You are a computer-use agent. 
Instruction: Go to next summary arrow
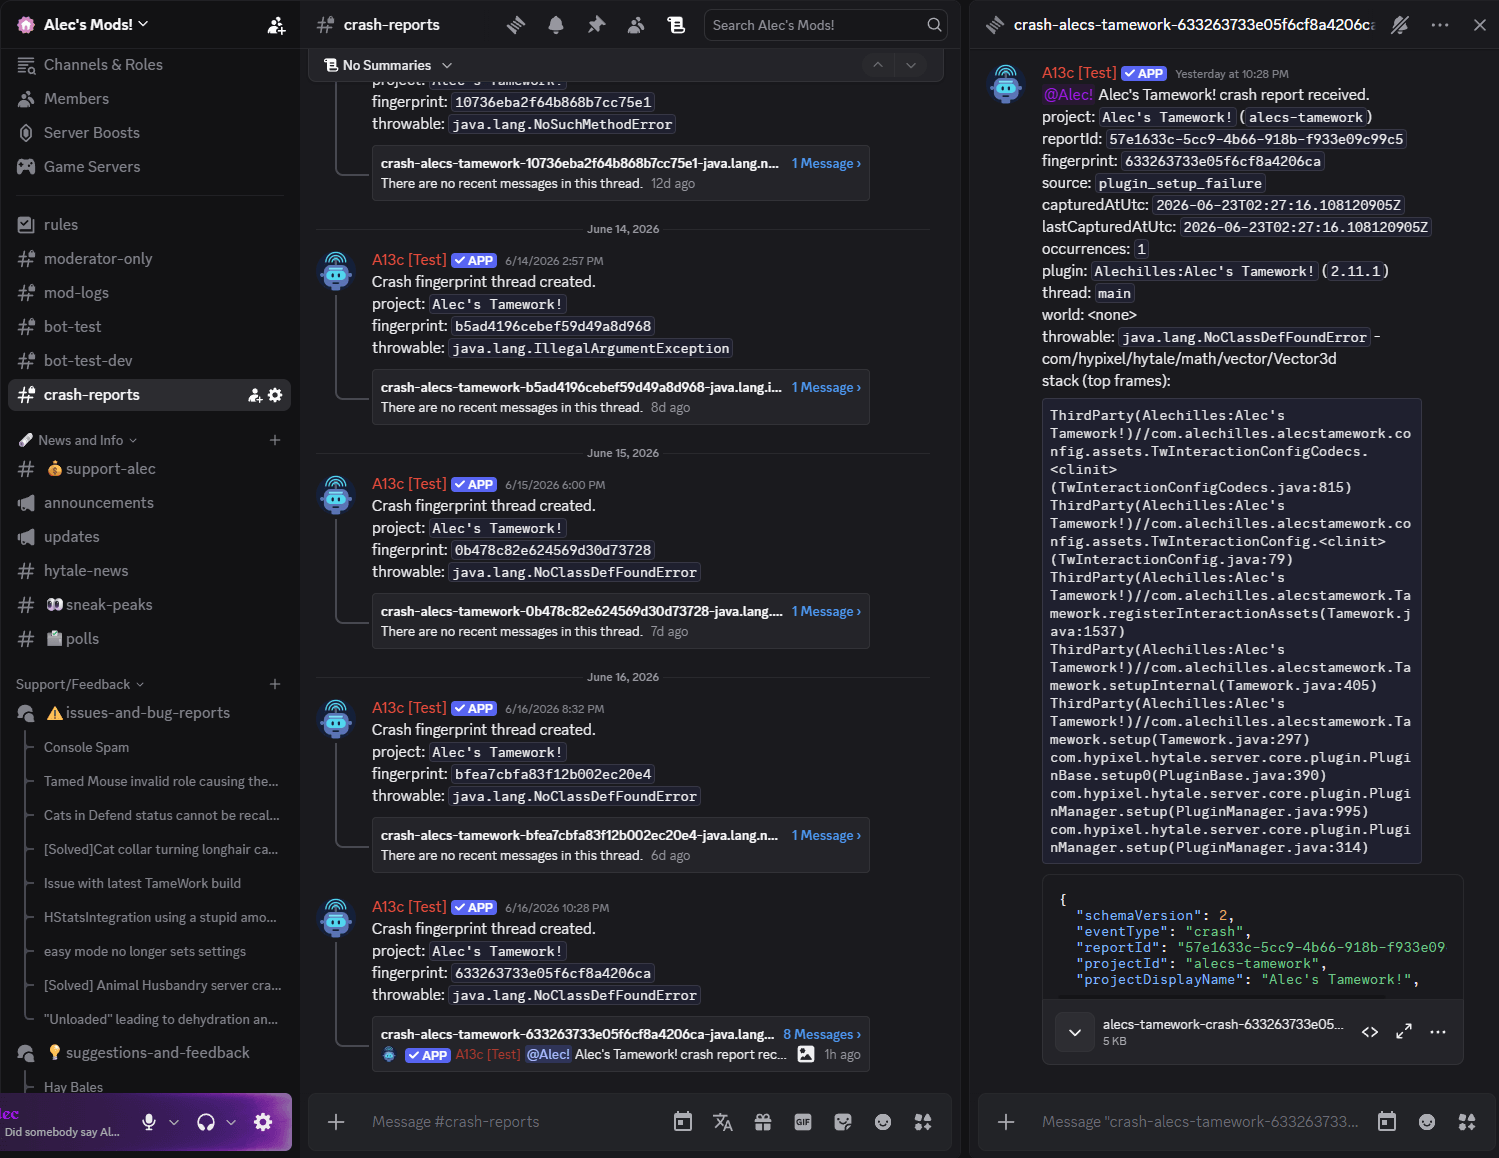pyautogui.click(x=911, y=65)
